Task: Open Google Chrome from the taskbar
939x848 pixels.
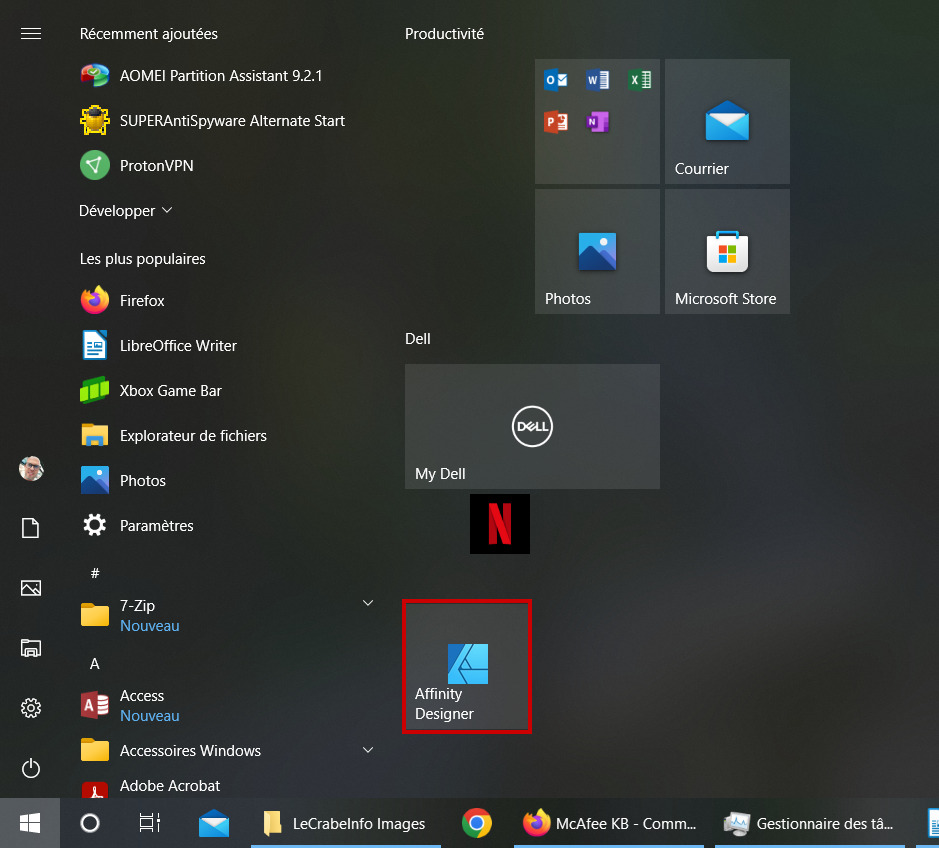Action: (477, 823)
